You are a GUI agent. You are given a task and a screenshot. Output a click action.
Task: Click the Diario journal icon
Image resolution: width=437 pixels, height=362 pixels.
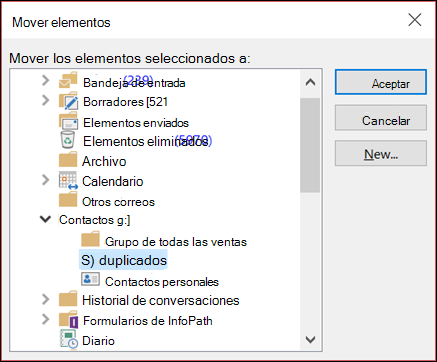(x=69, y=339)
